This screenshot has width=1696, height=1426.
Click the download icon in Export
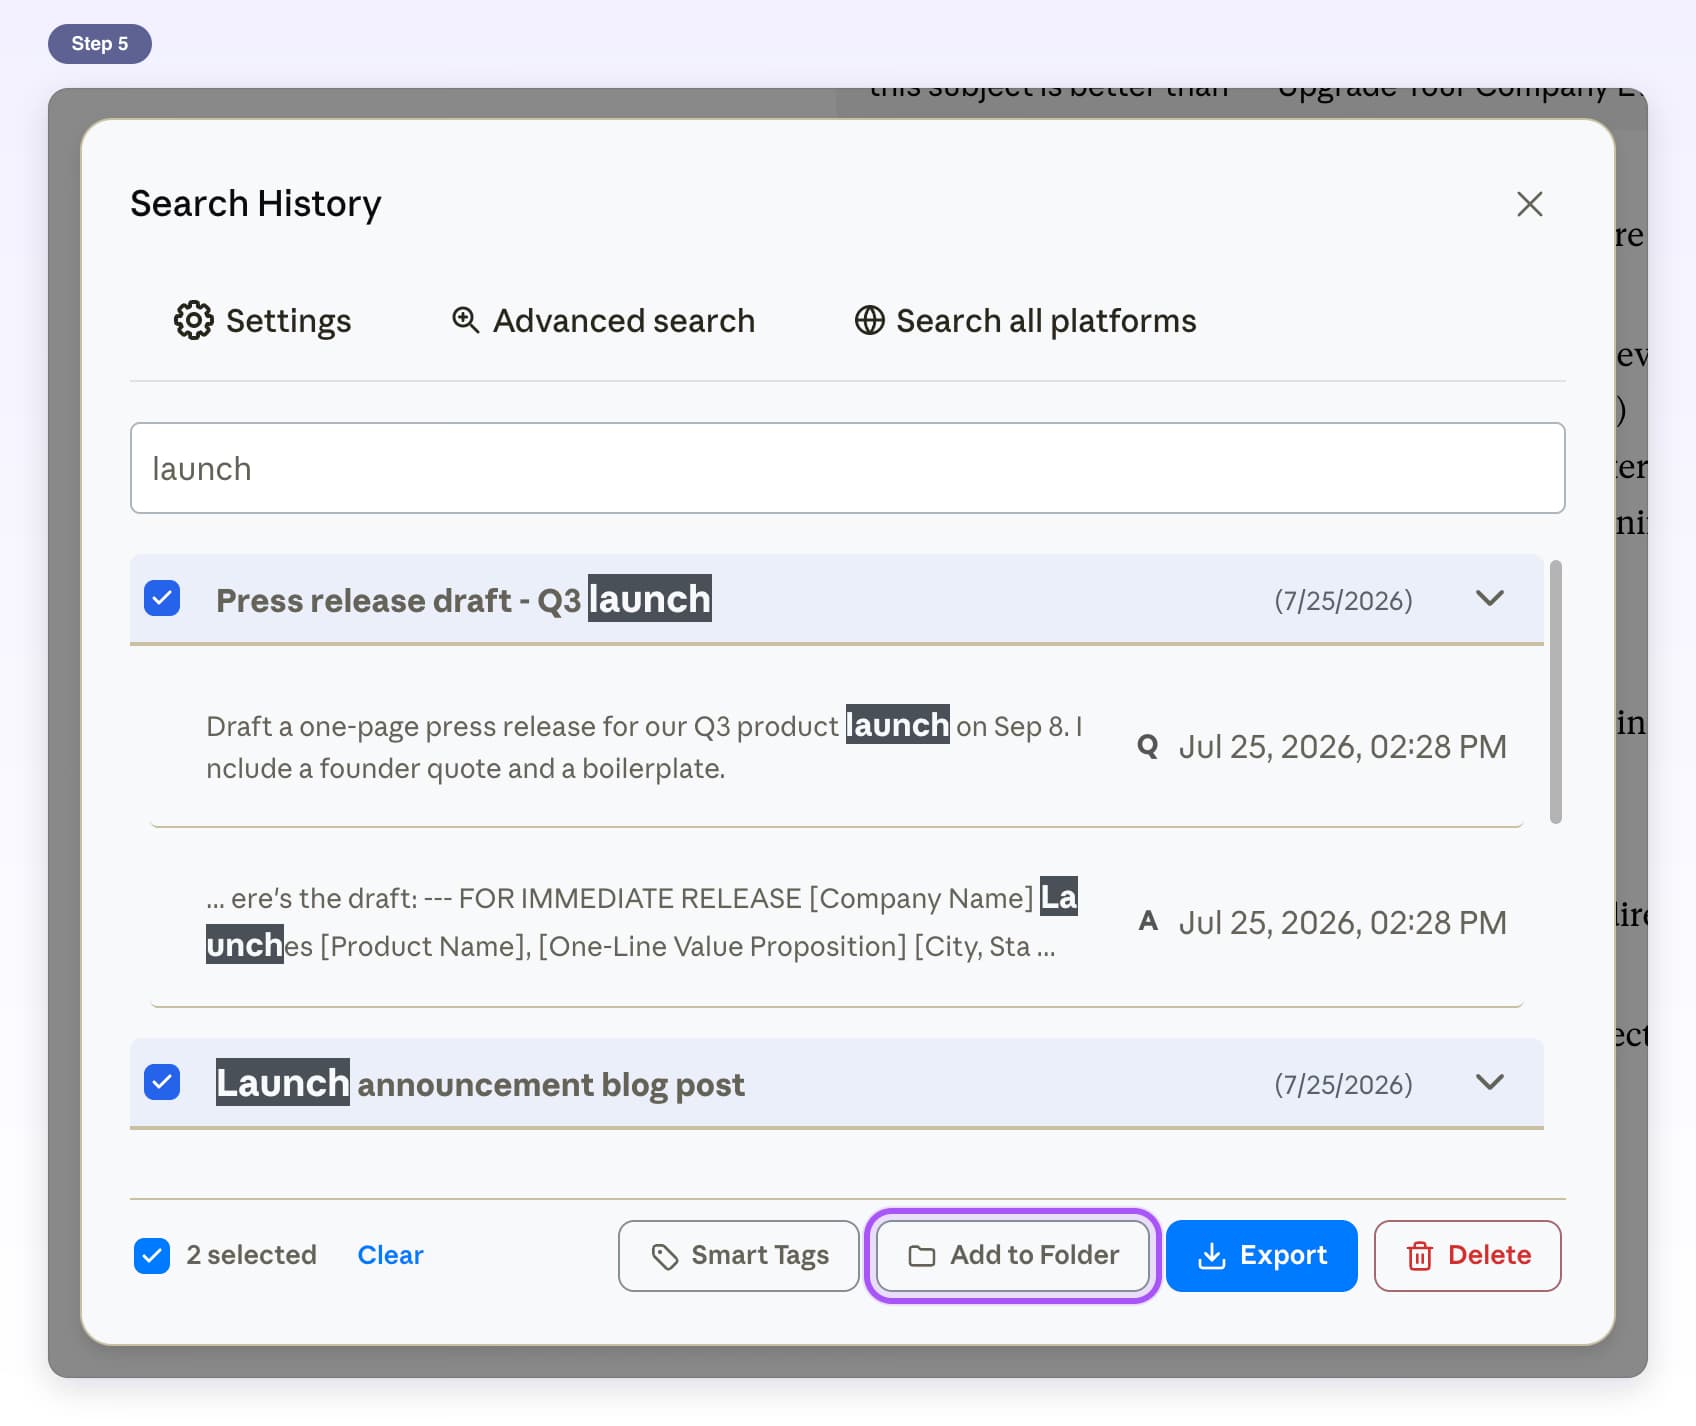pyautogui.click(x=1211, y=1256)
